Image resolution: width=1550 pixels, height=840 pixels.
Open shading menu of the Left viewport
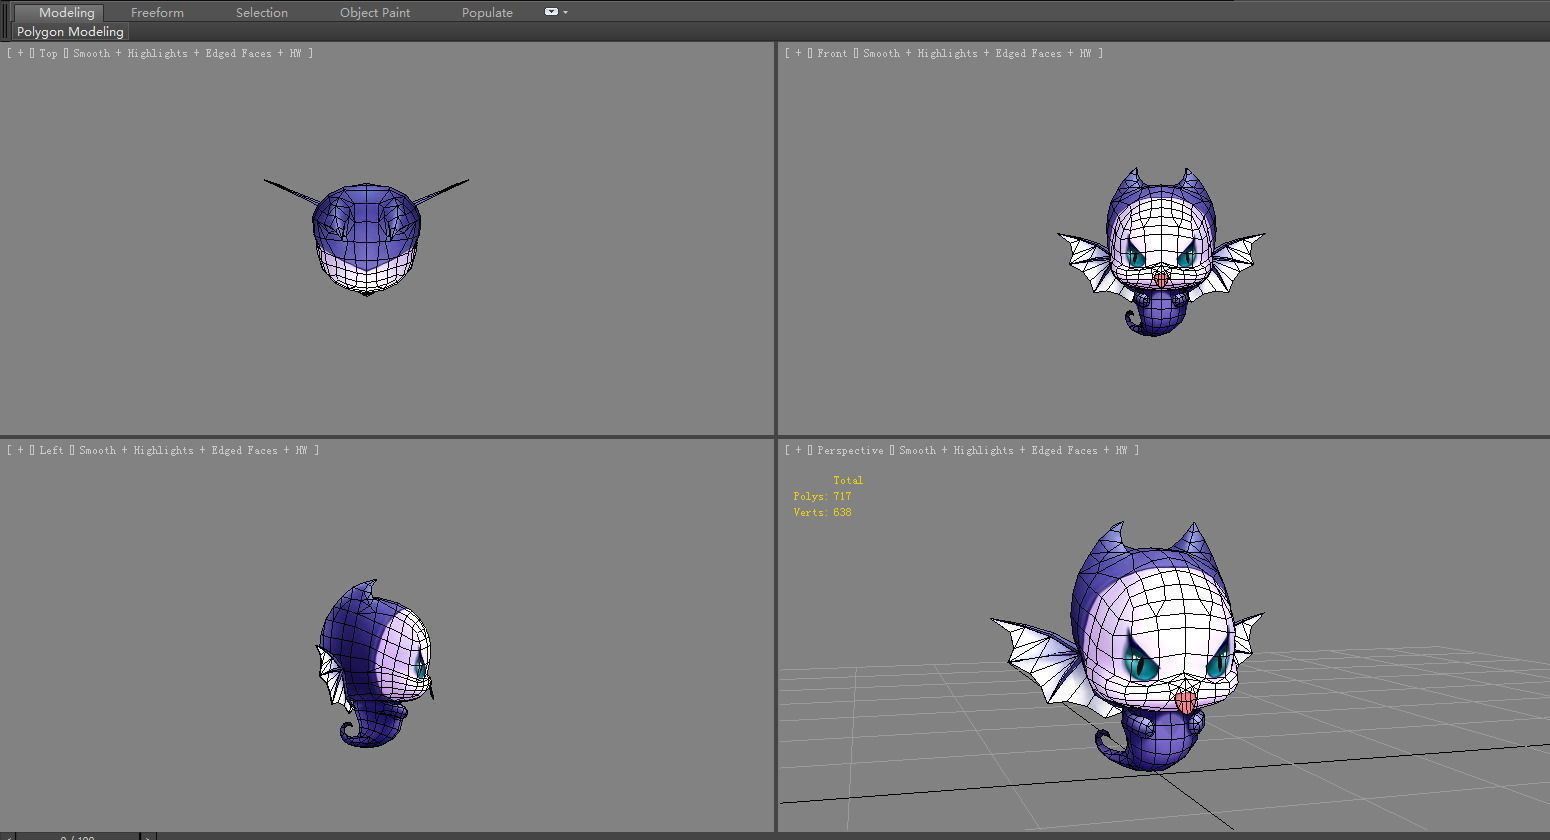[x=193, y=450]
